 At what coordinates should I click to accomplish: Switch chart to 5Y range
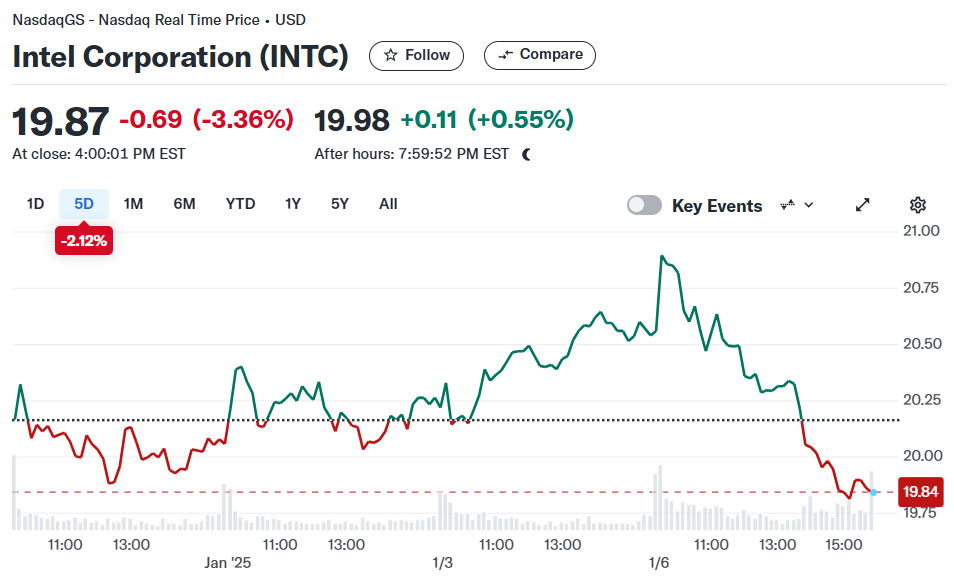click(339, 204)
